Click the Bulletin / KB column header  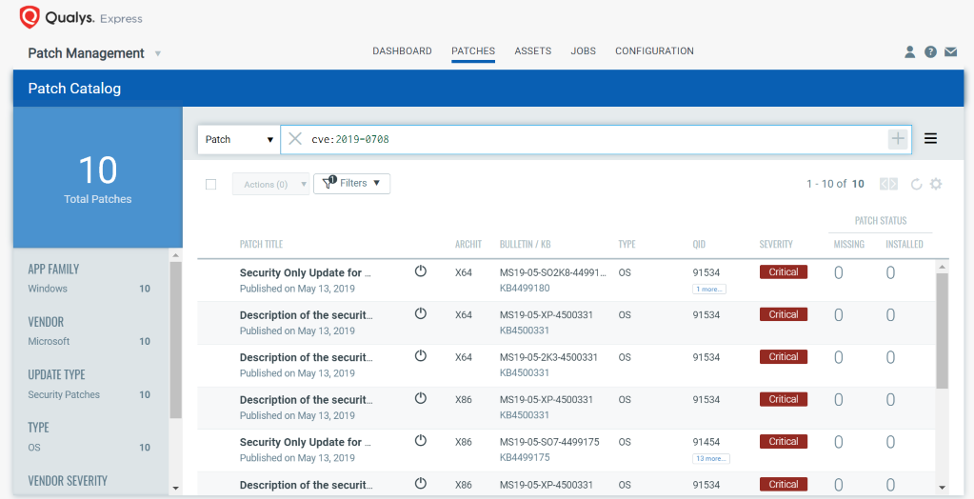coord(525,244)
